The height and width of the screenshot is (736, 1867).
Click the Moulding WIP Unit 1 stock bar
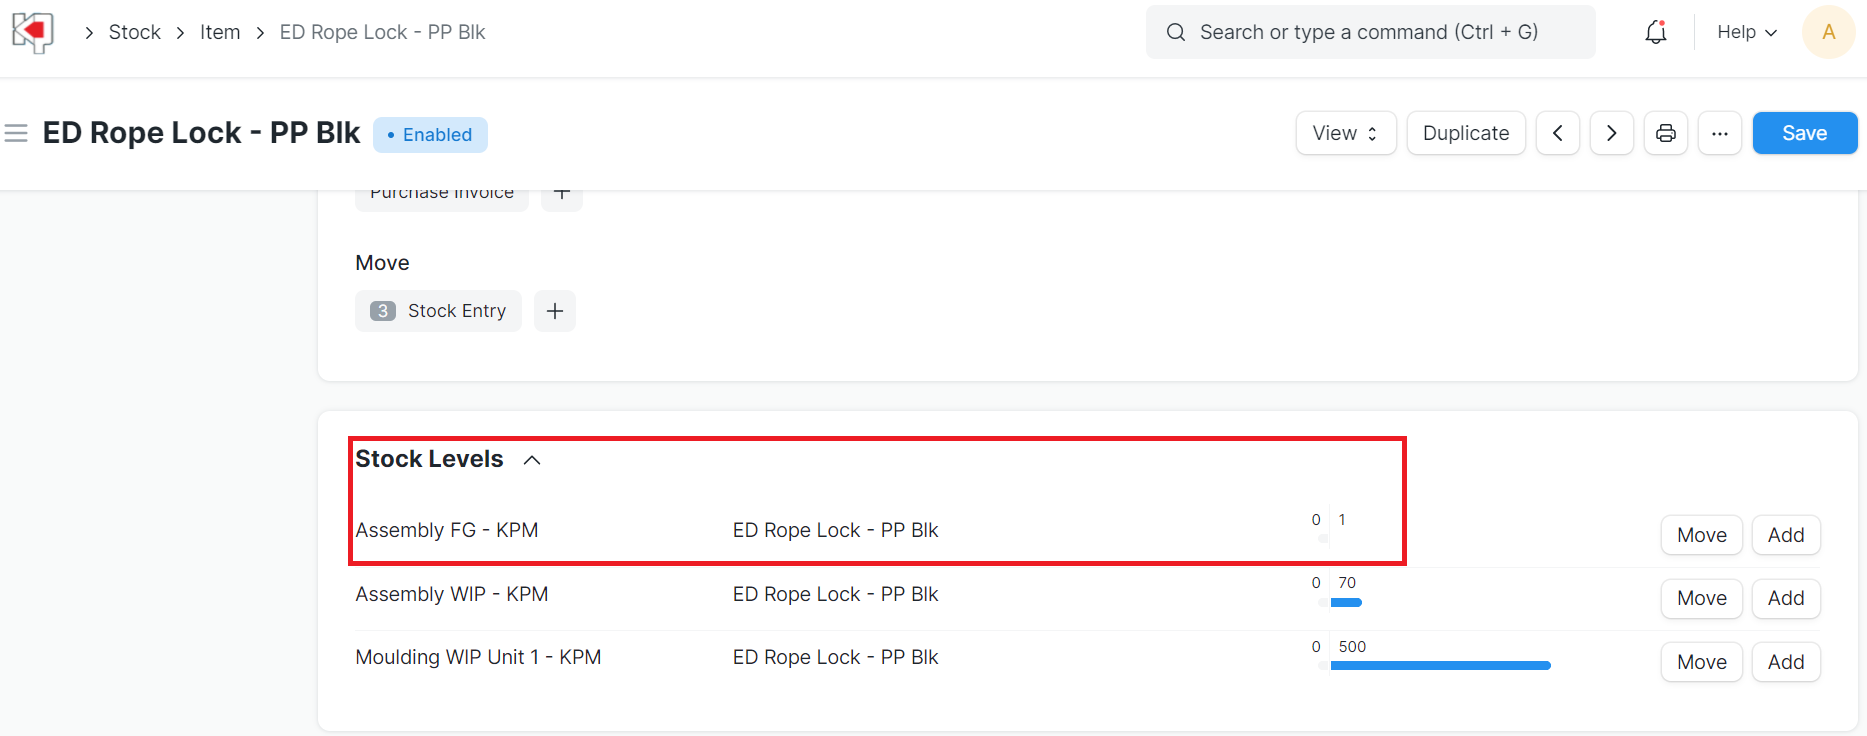(x=1440, y=665)
